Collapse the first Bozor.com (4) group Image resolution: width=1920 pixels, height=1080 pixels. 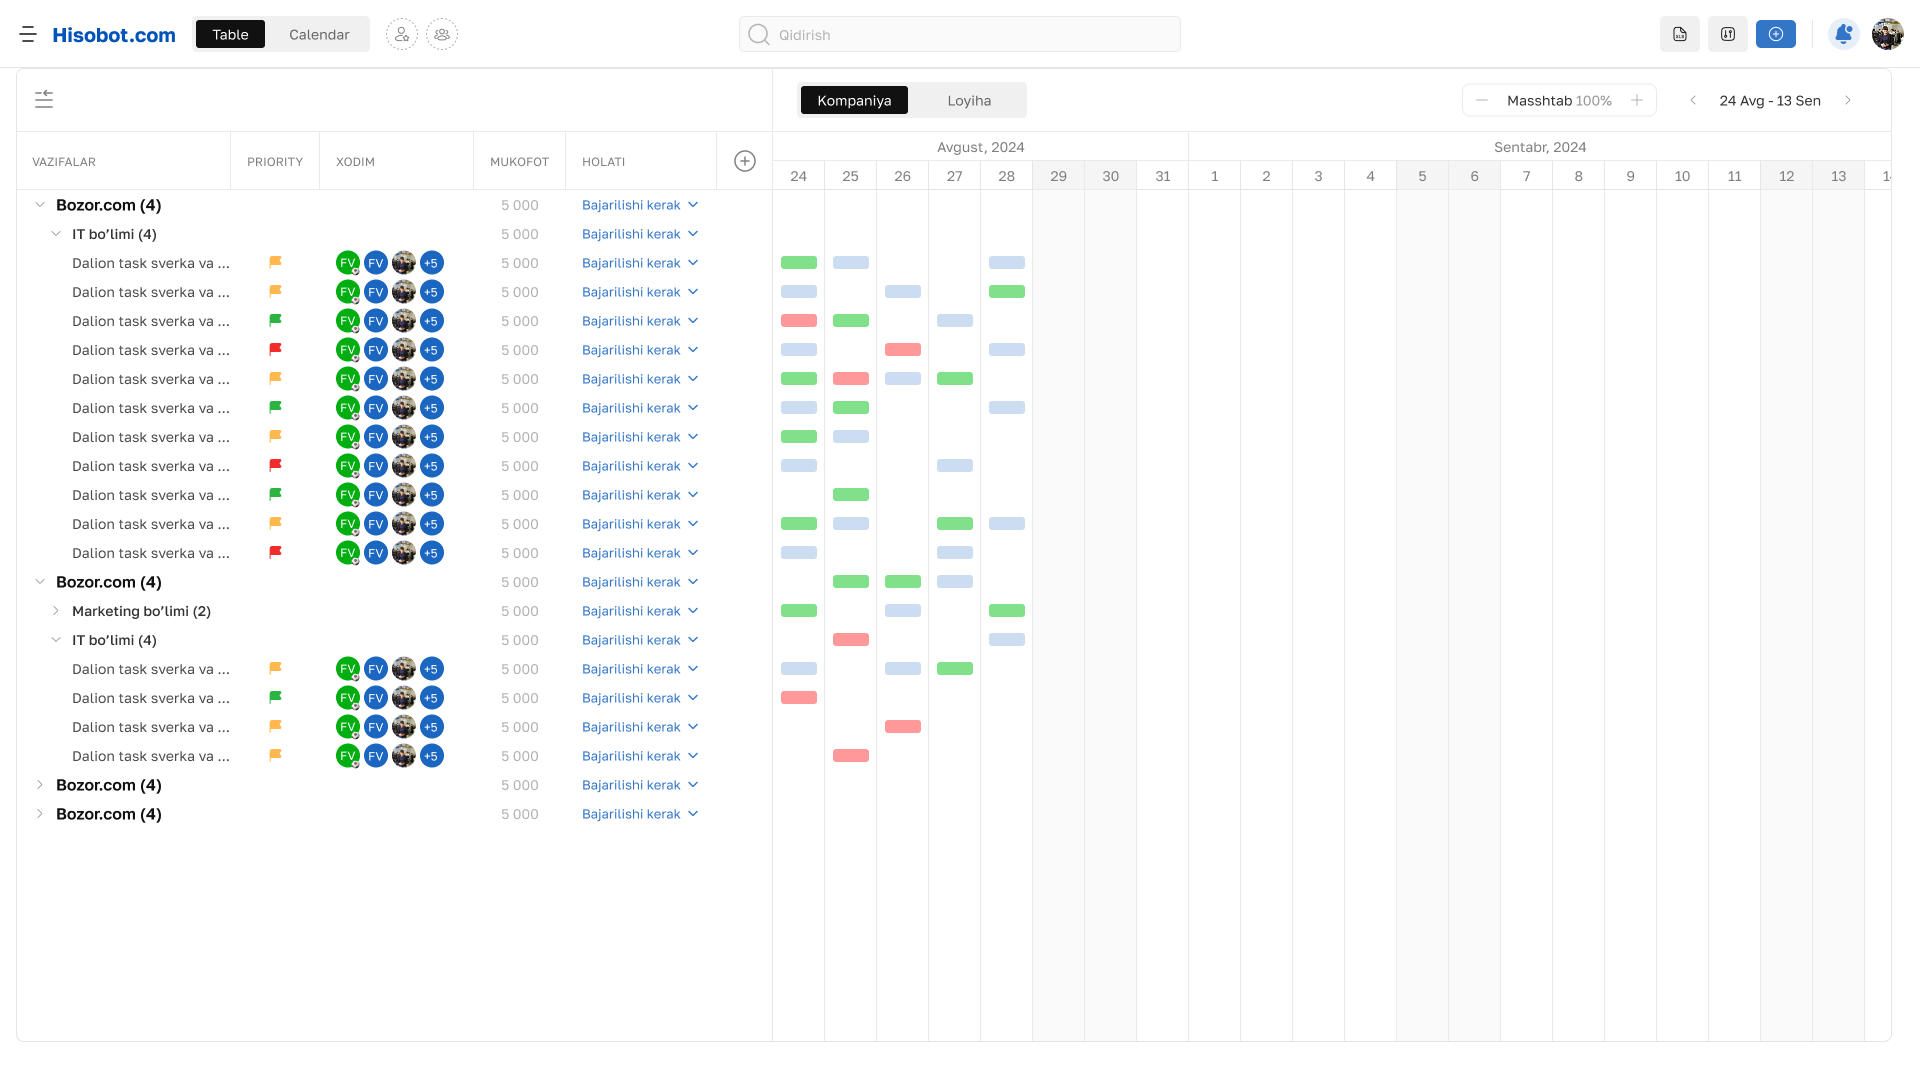tap(40, 205)
